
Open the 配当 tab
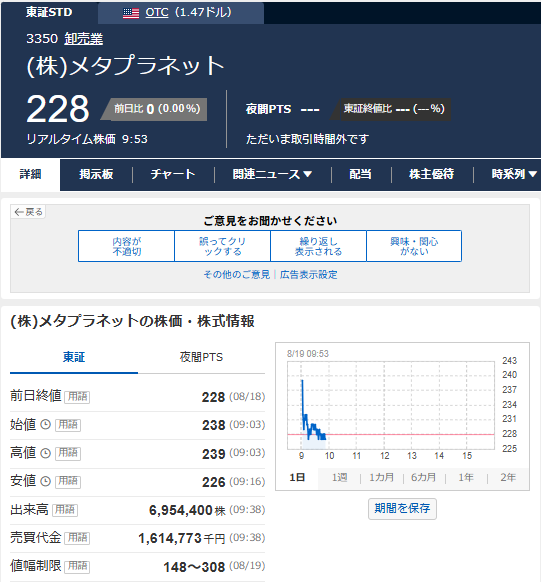click(360, 174)
